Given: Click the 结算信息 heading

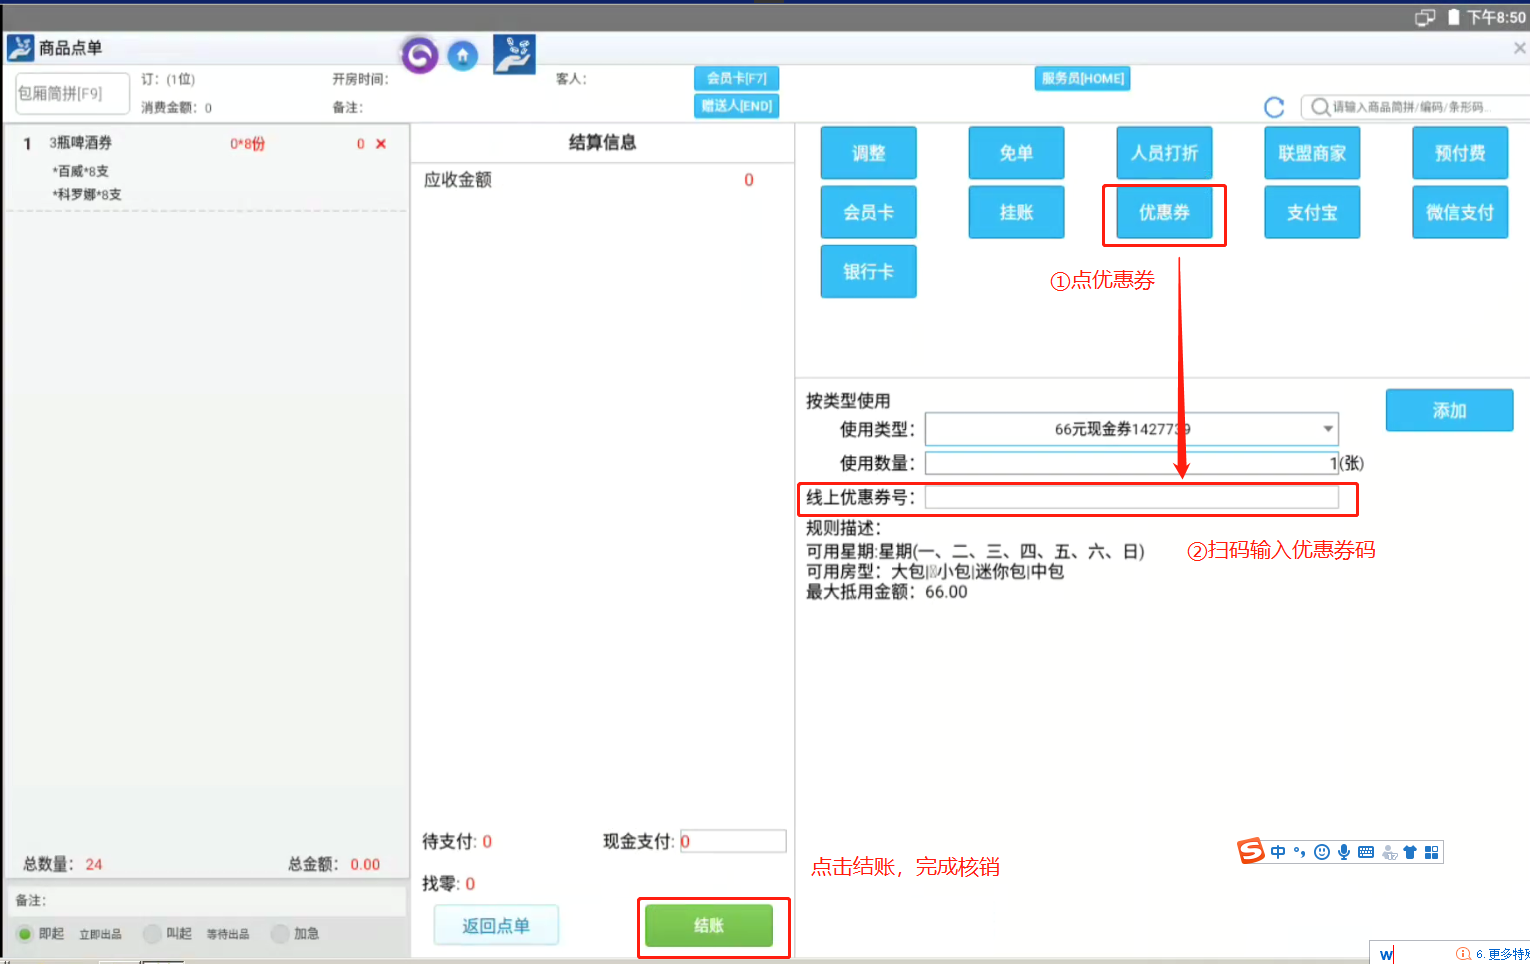Looking at the screenshot, I should pos(602,142).
